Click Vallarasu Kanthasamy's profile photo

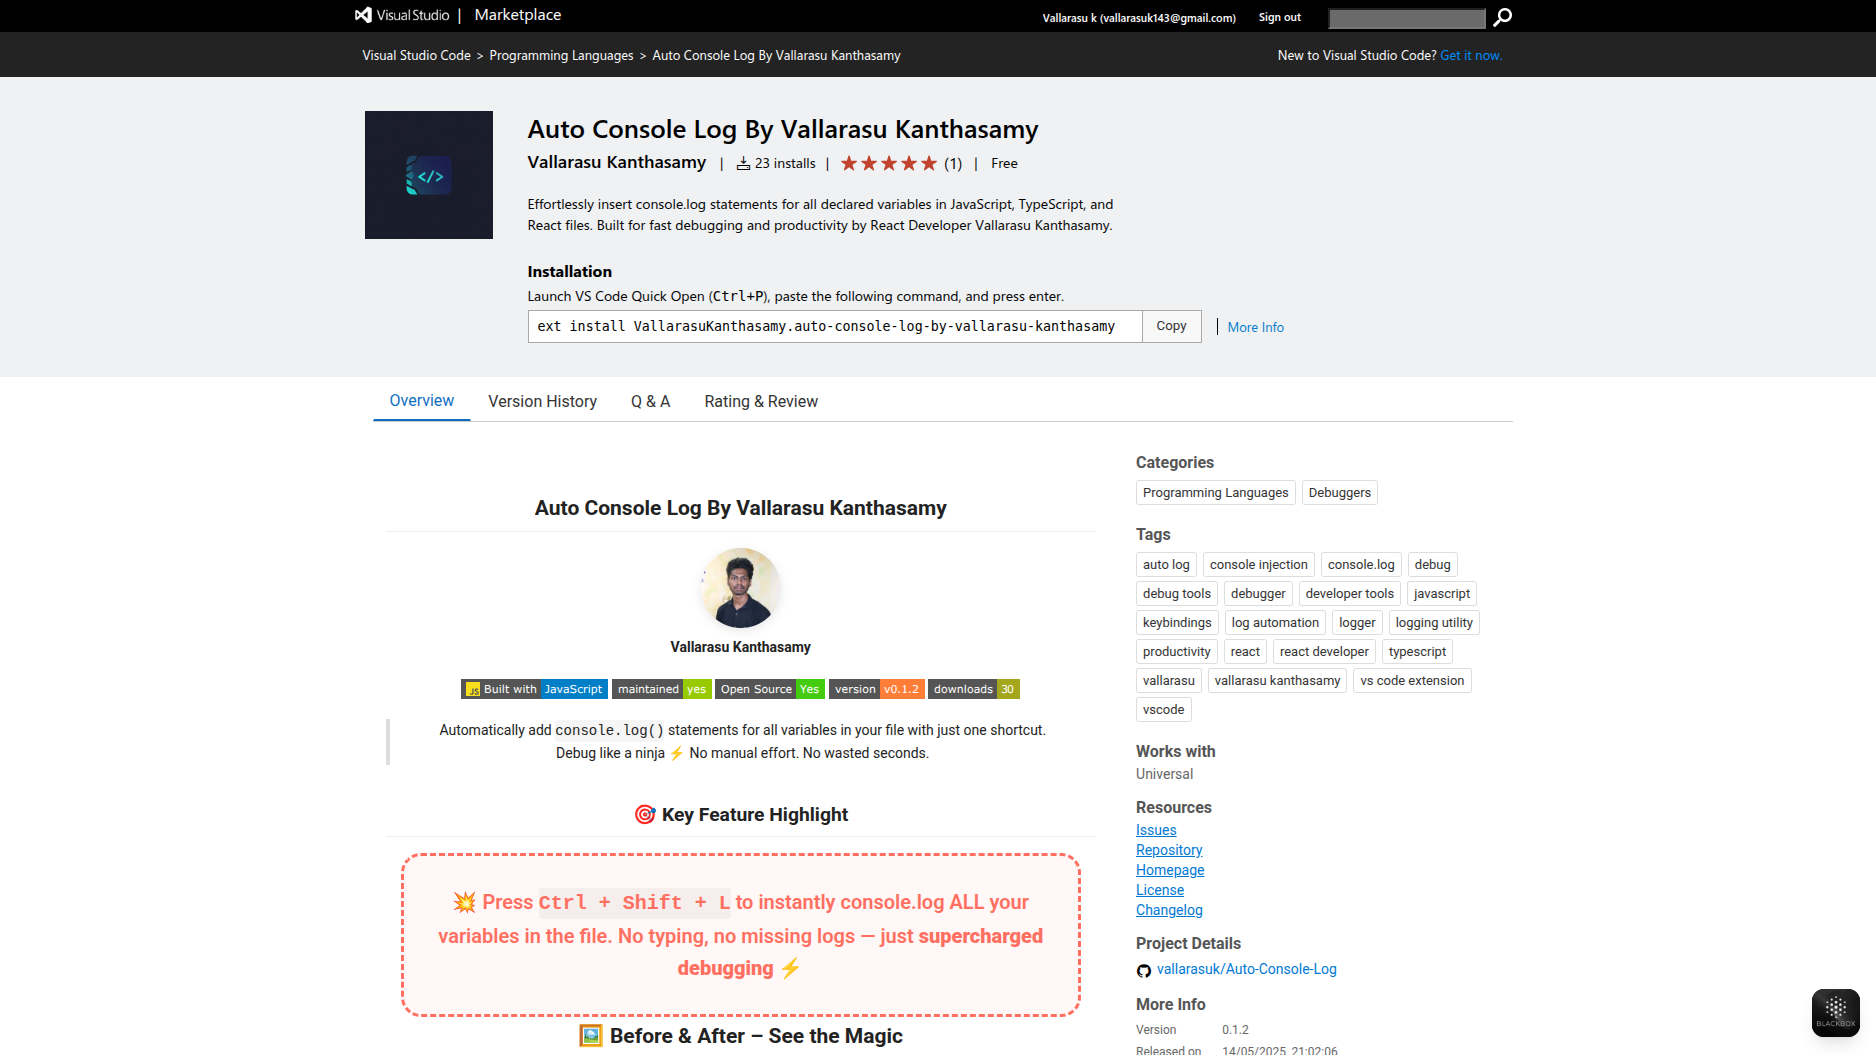(740, 588)
